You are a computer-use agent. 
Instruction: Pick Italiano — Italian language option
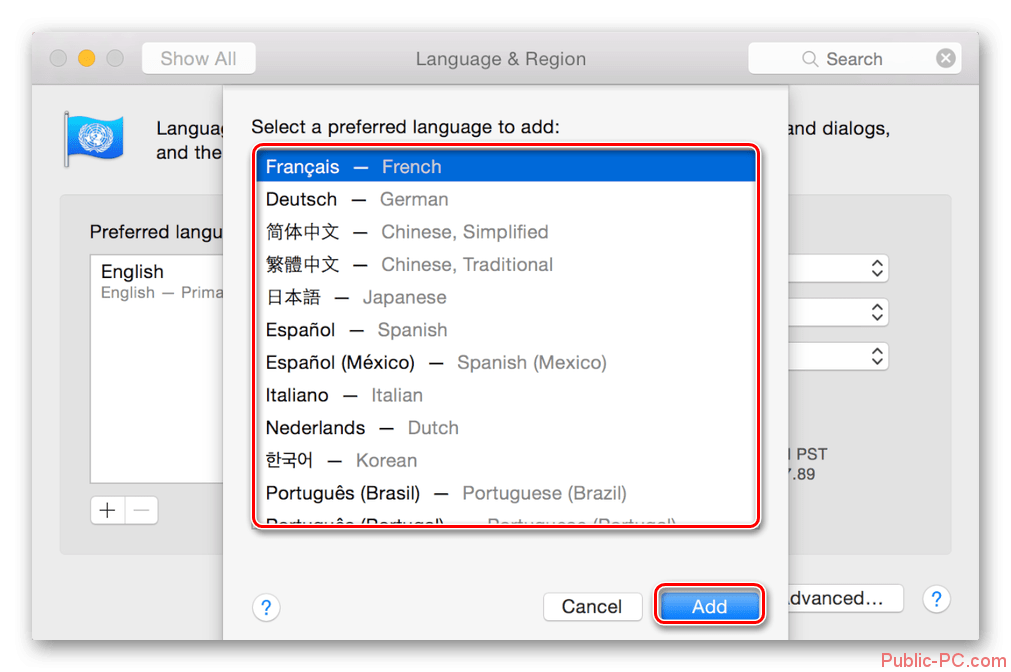[x=344, y=395]
